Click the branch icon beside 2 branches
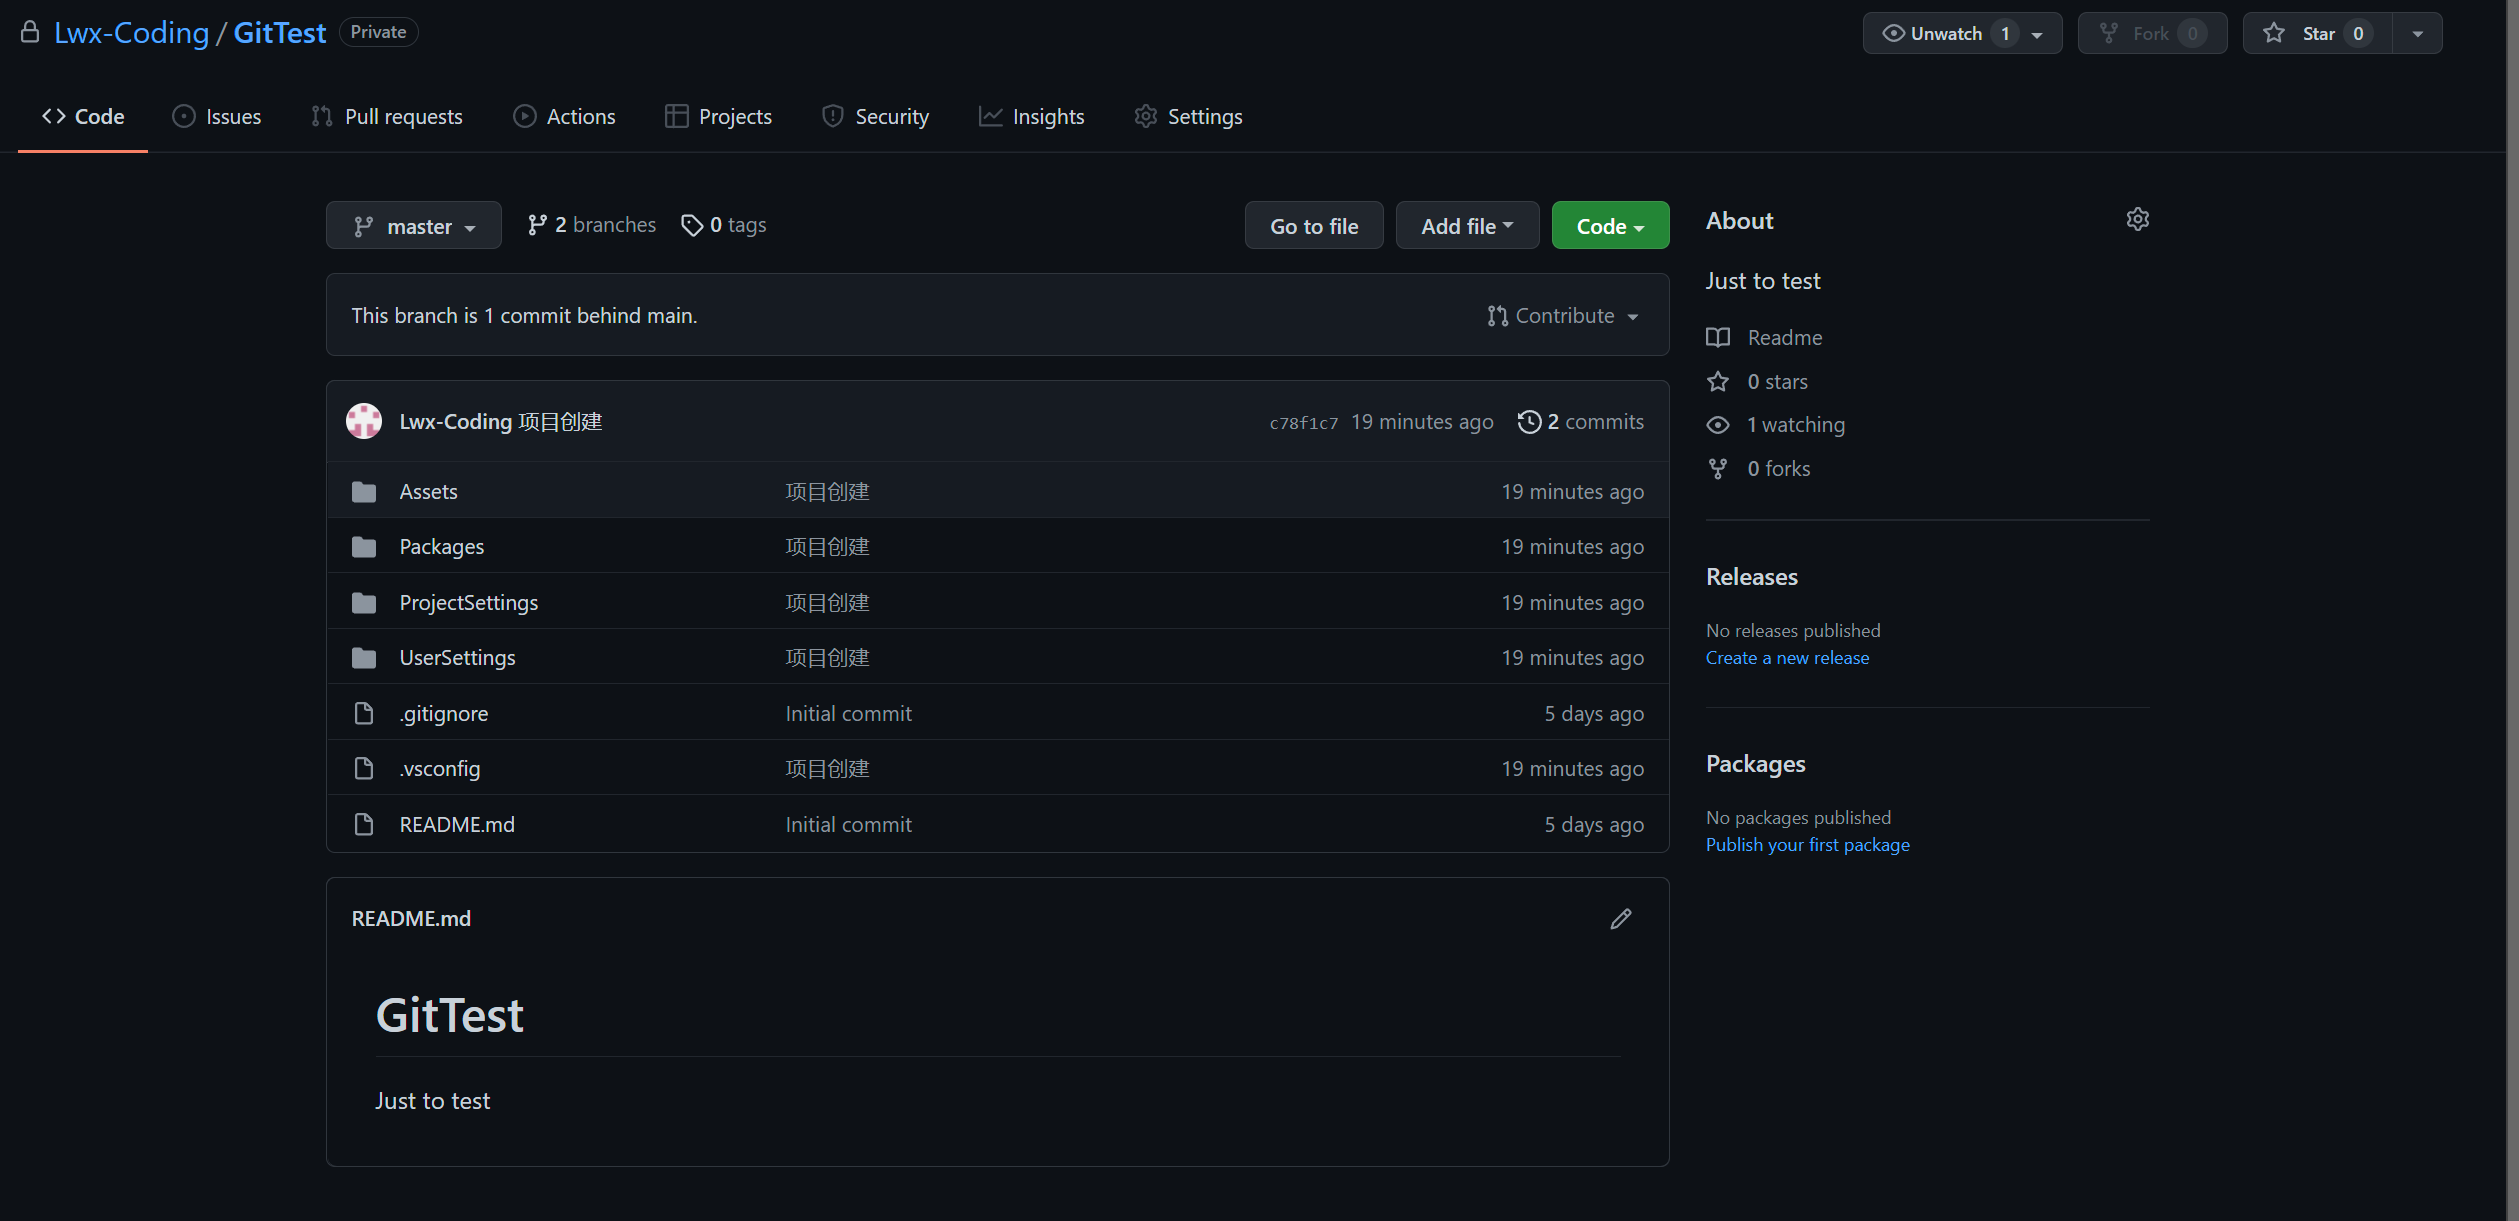The width and height of the screenshot is (2519, 1221). [537, 226]
